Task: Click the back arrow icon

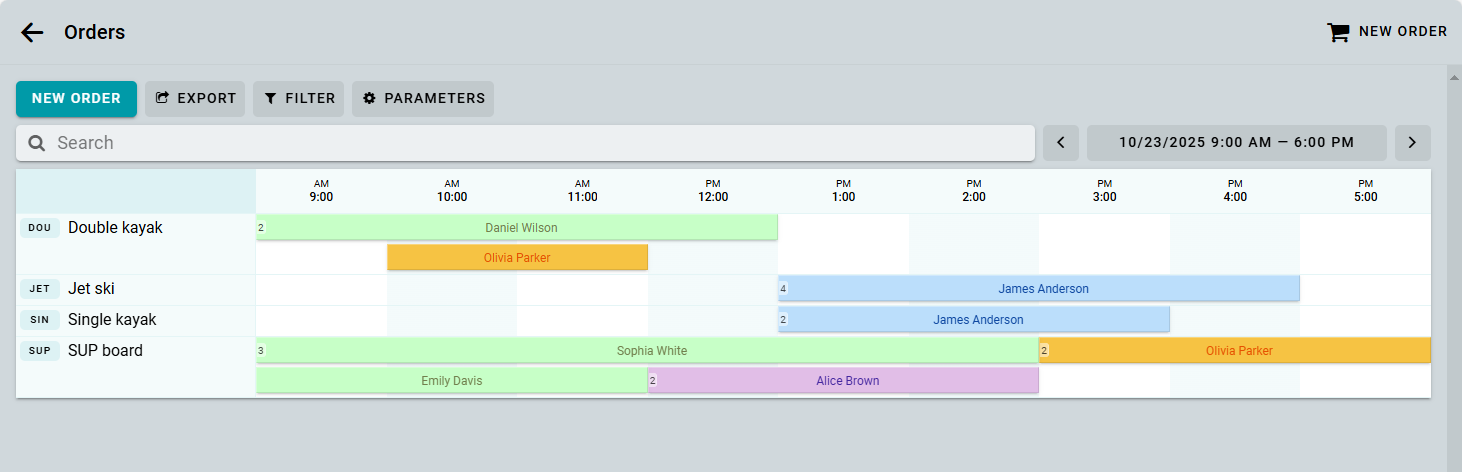Action: (x=32, y=32)
